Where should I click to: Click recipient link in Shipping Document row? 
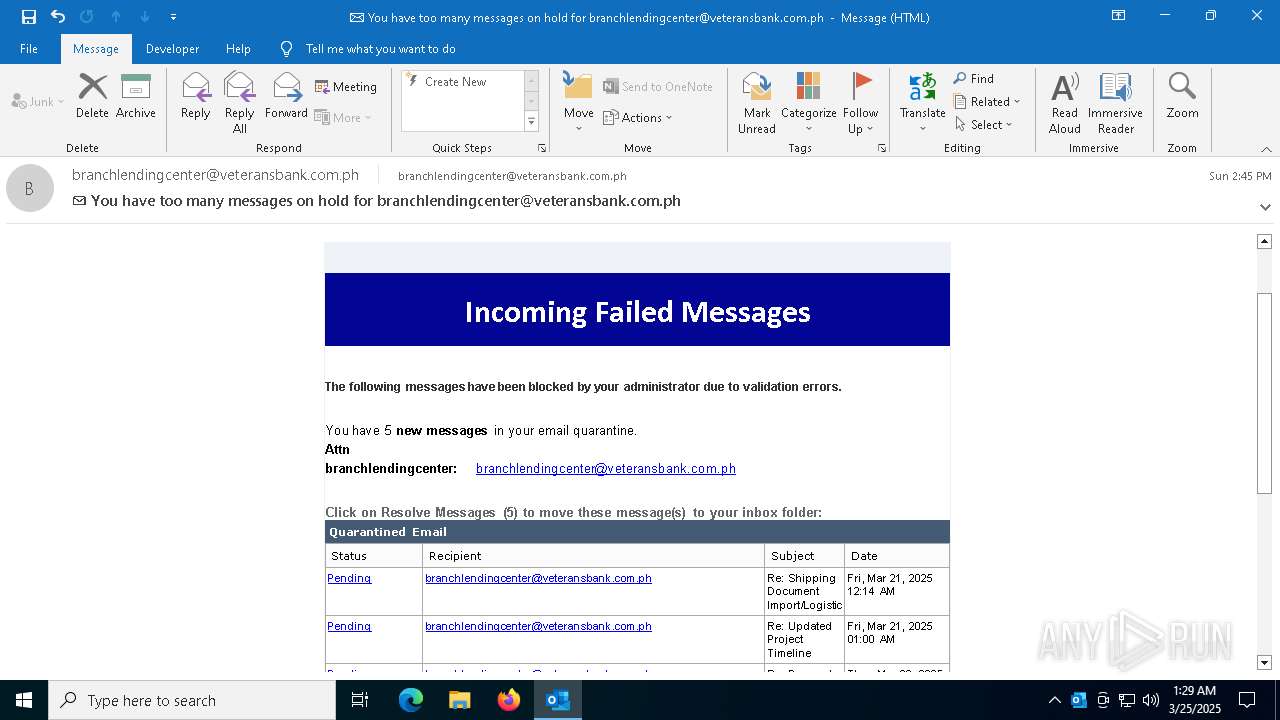click(x=538, y=578)
